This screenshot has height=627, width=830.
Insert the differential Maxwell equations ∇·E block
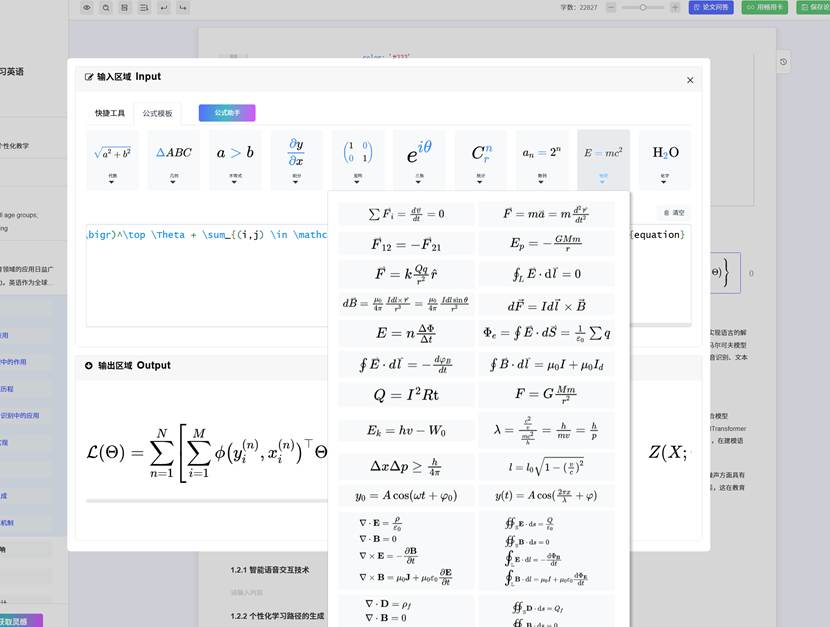tap(406, 550)
